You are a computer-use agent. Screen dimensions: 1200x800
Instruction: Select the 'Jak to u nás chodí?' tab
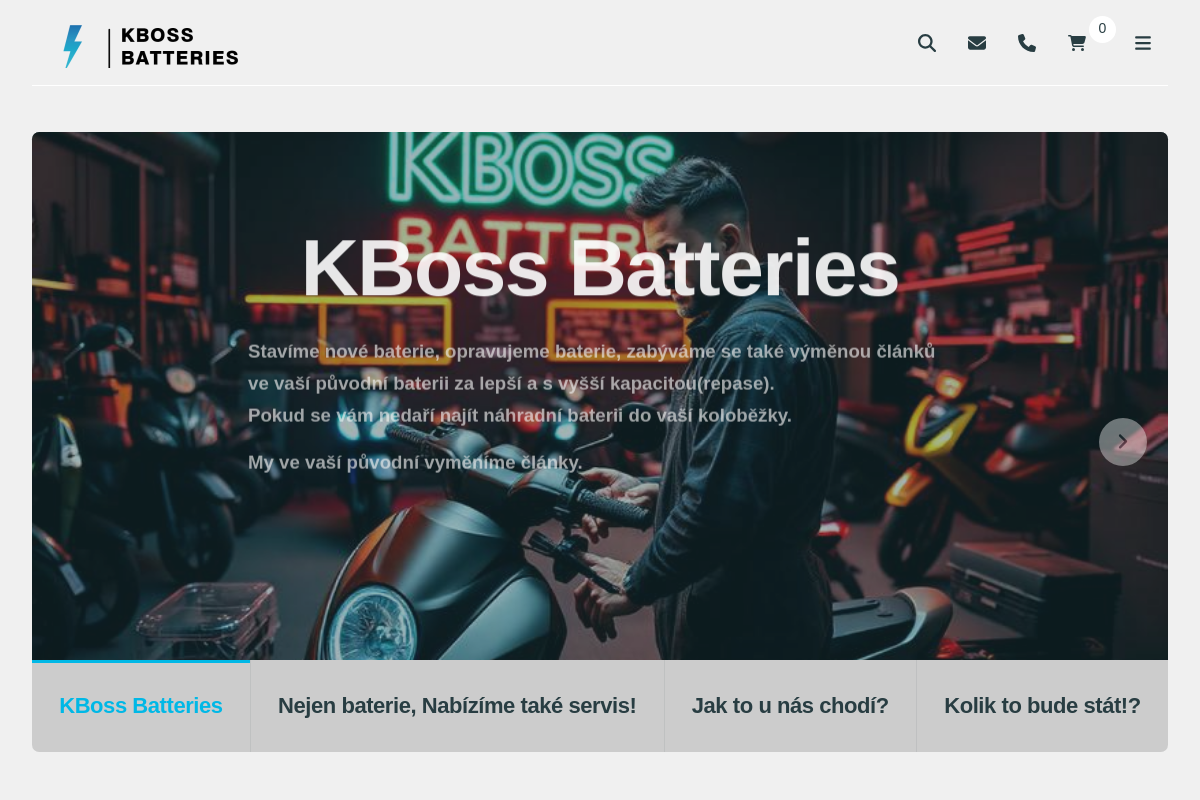(790, 706)
